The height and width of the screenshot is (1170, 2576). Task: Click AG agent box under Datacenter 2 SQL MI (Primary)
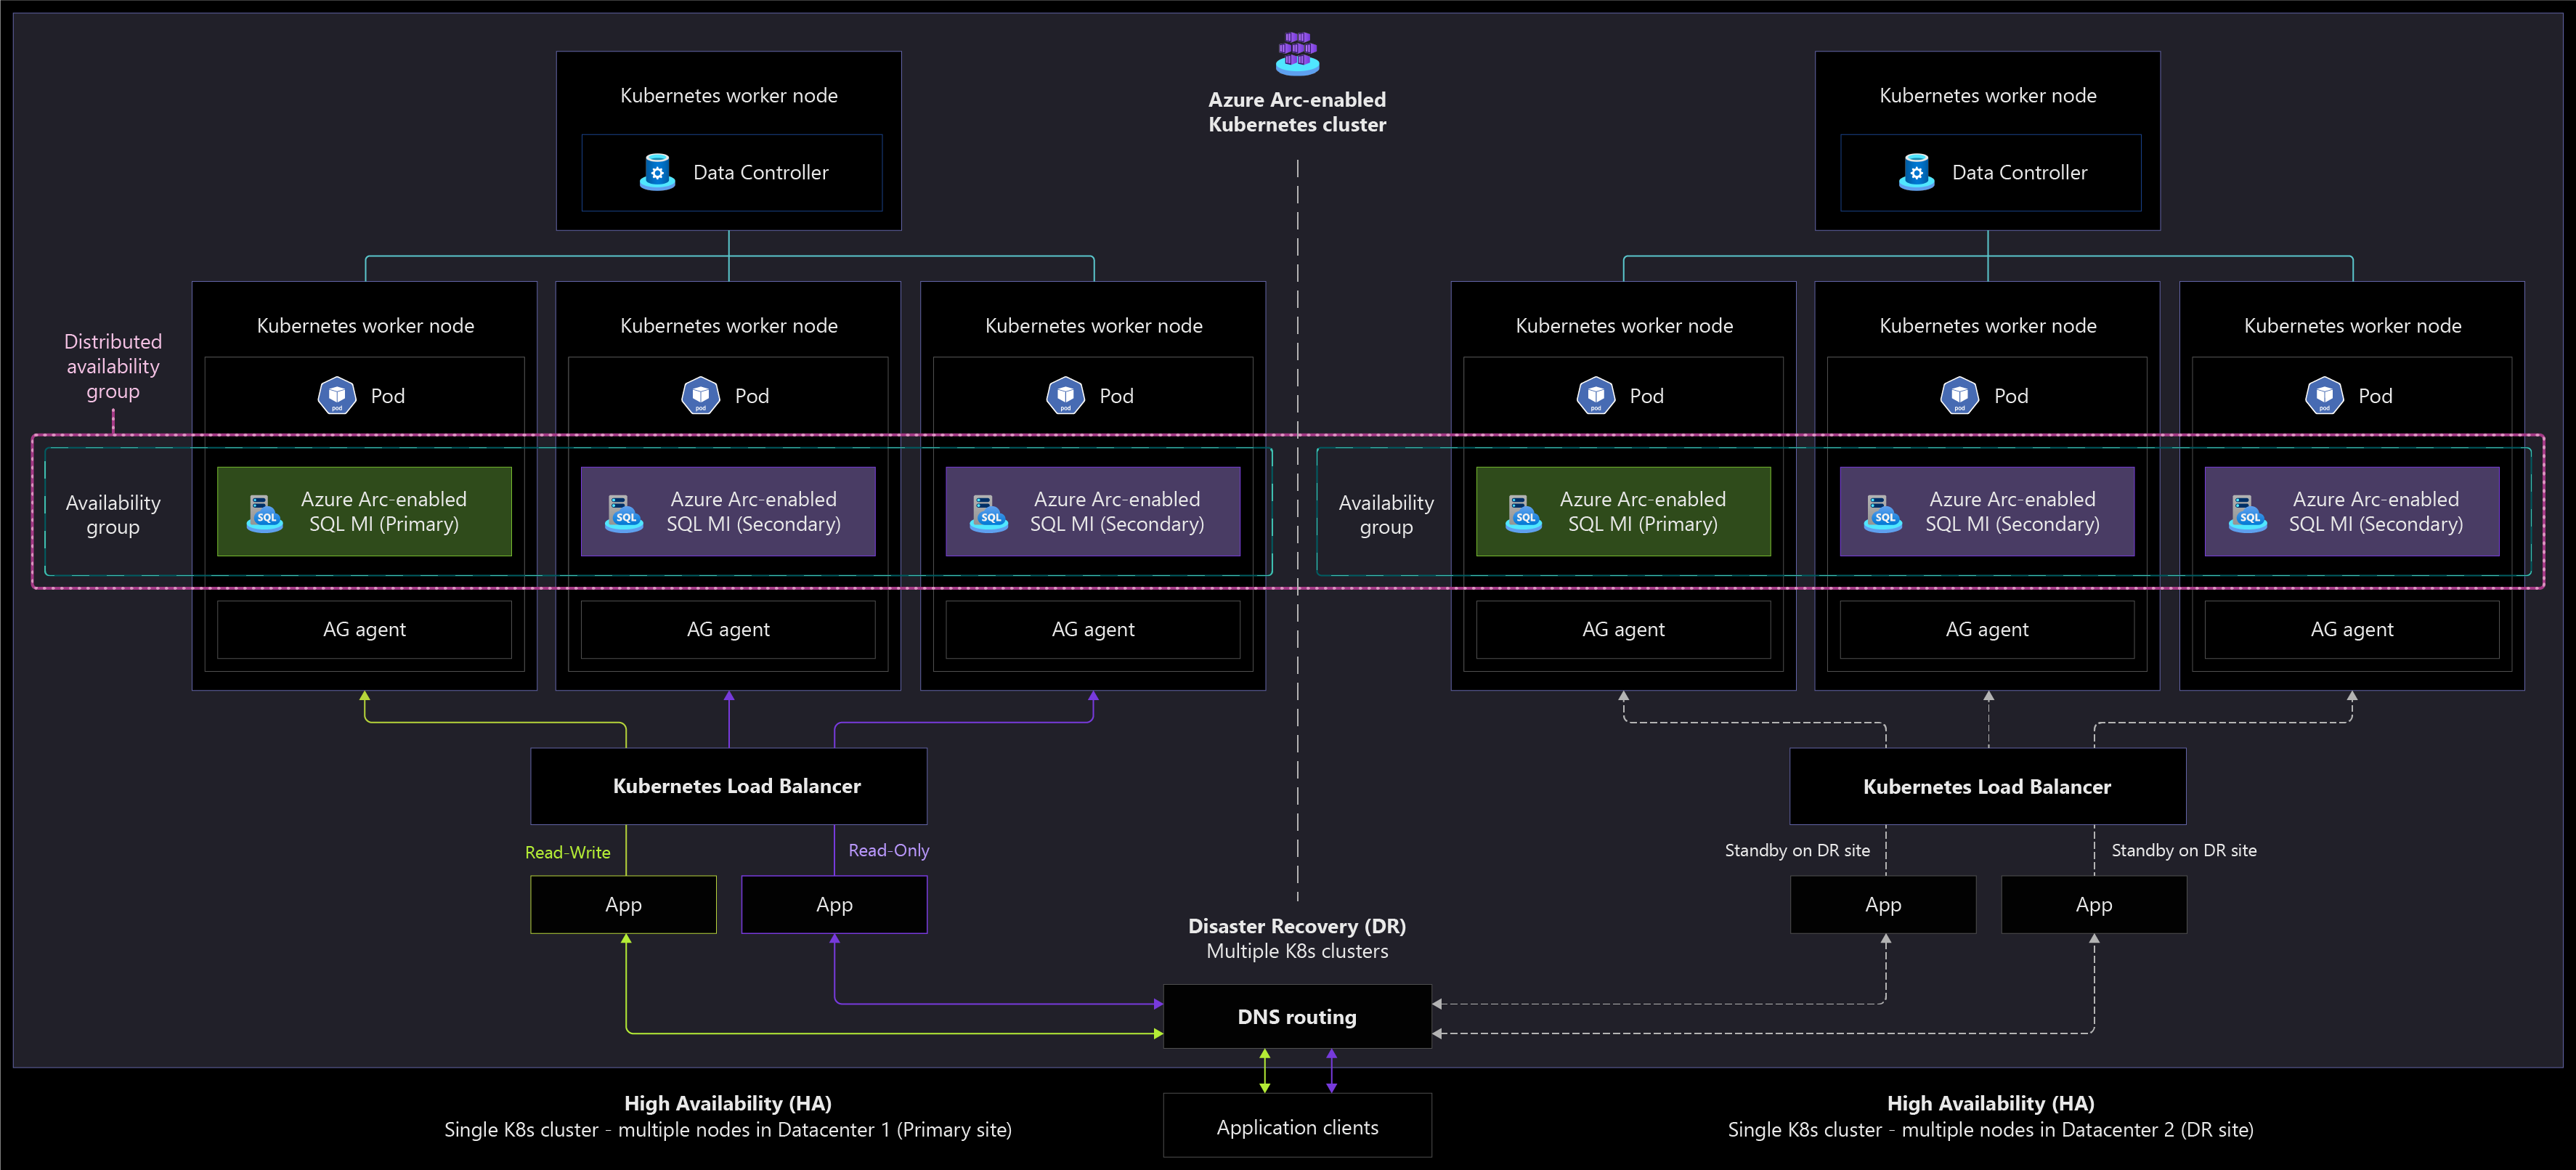[x=1623, y=629]
